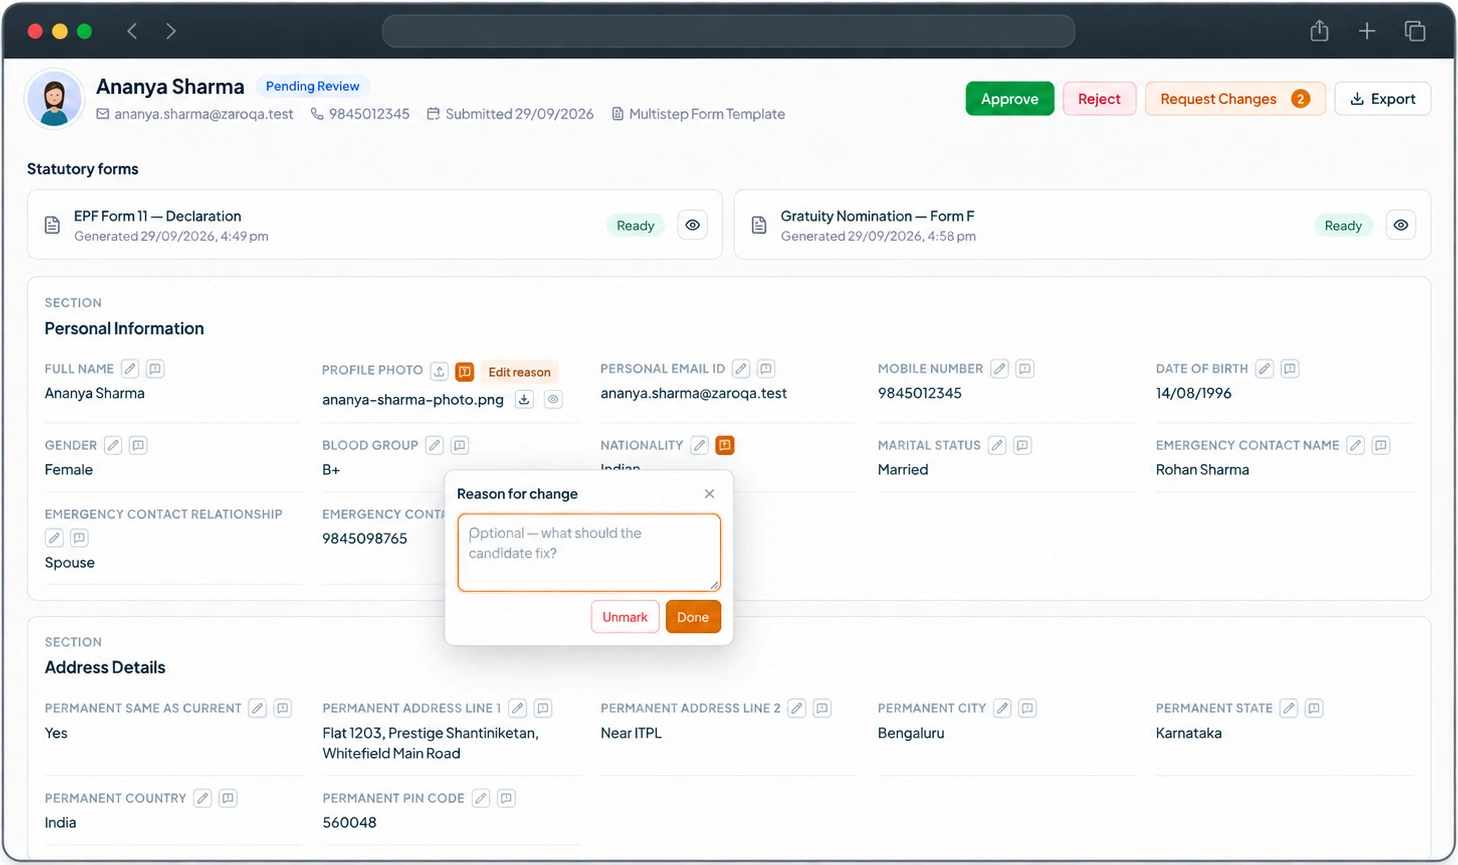This screenshot has height=865, width=1458.
Task: Click the comment icon beside Full Name
Action: 155,369
